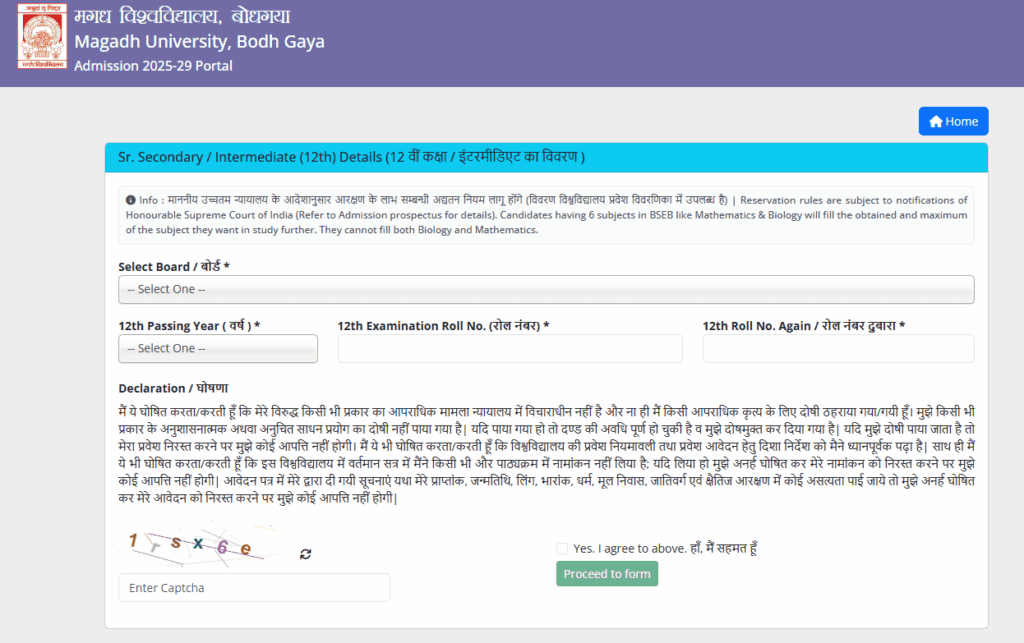1024x643 pixels.
Task: Click the '12th Roll No. Again' label
Action: click(804, 326)
